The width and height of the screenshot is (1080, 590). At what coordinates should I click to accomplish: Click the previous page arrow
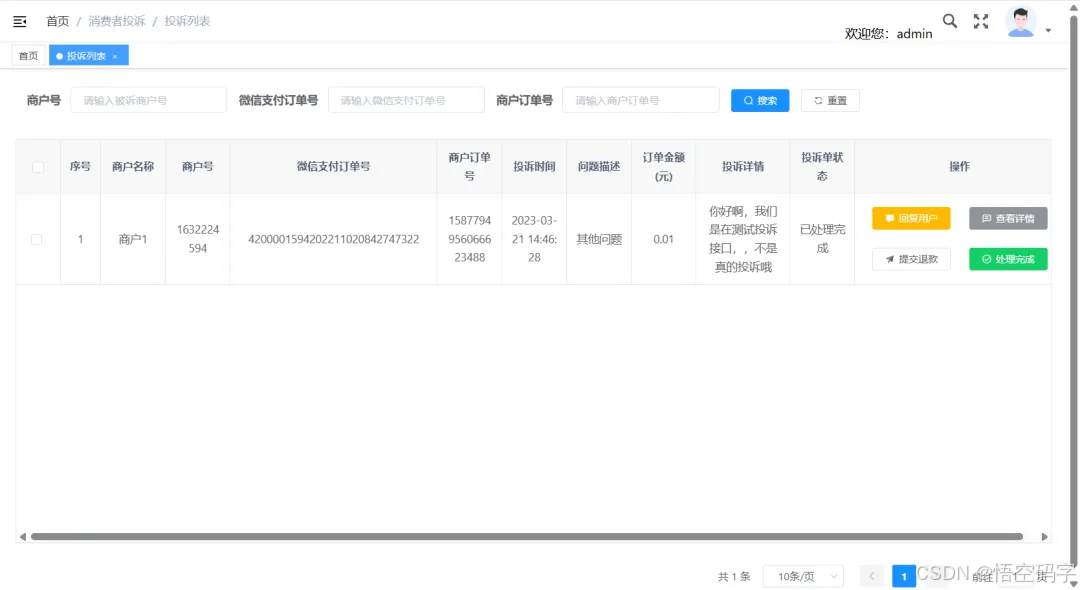point(871,576)
